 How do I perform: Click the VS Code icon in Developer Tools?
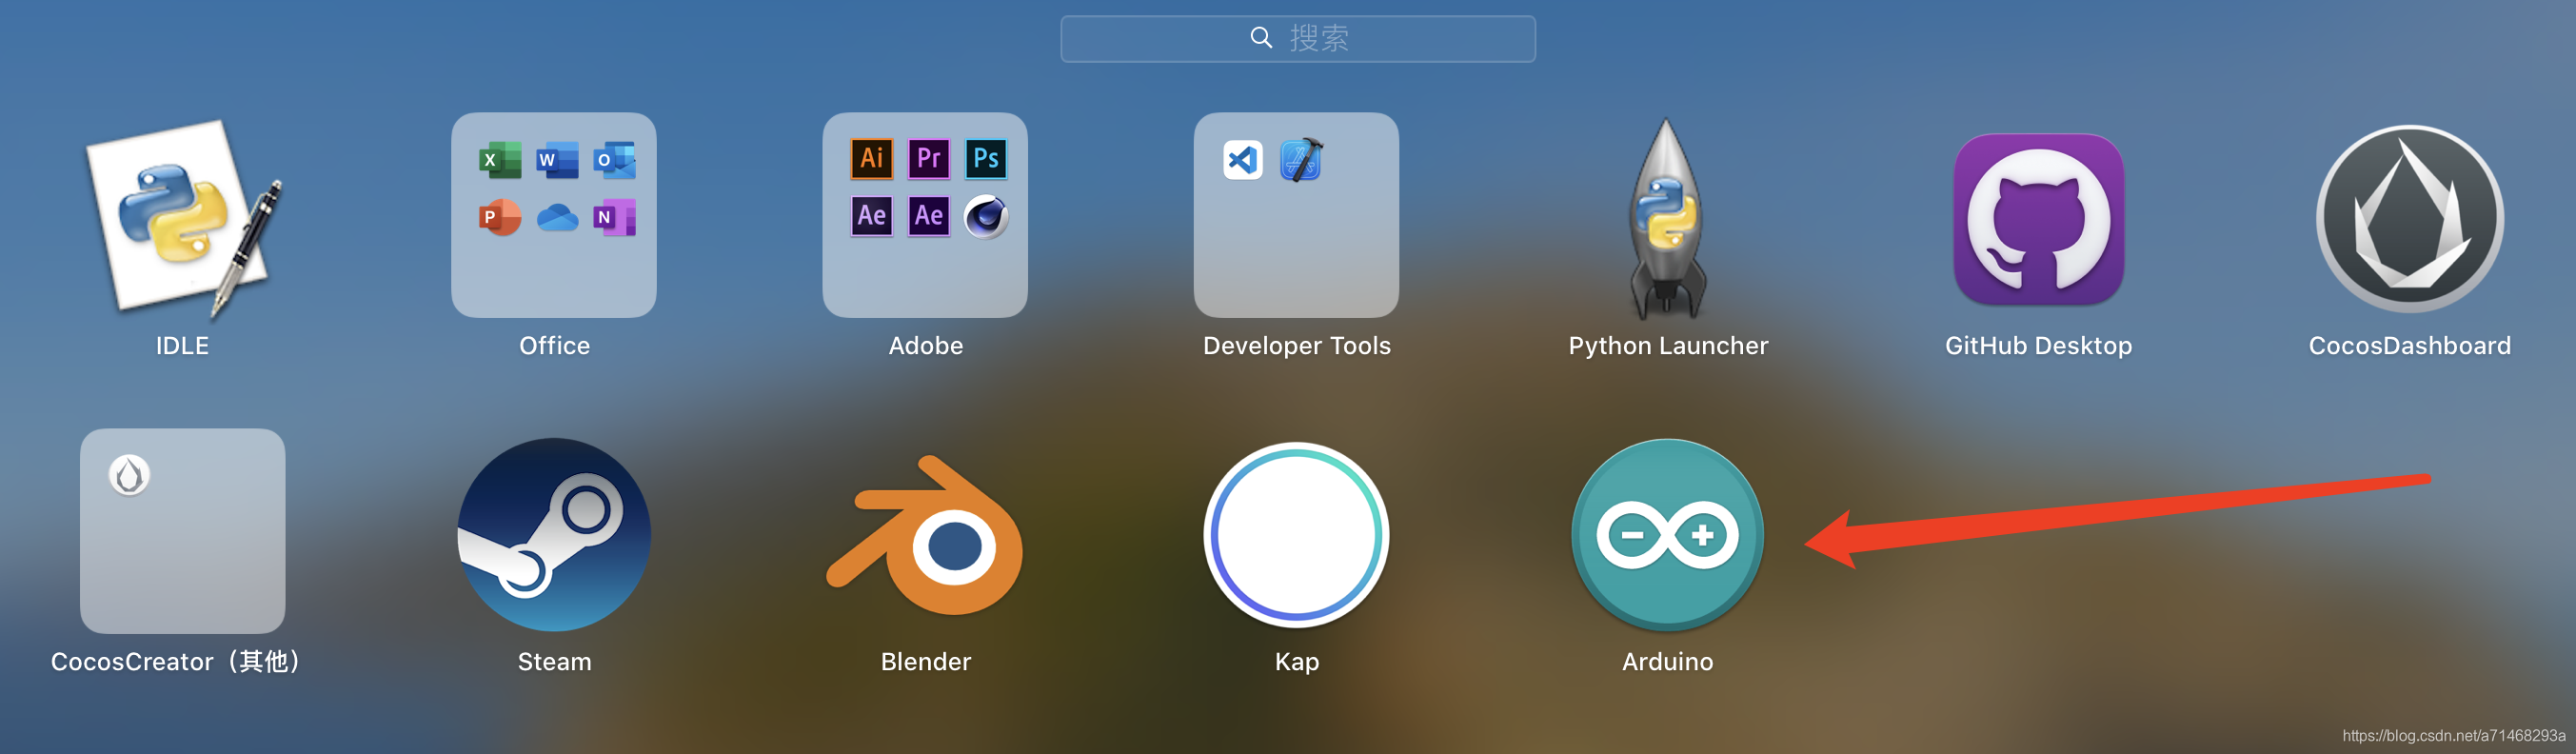1242,160
